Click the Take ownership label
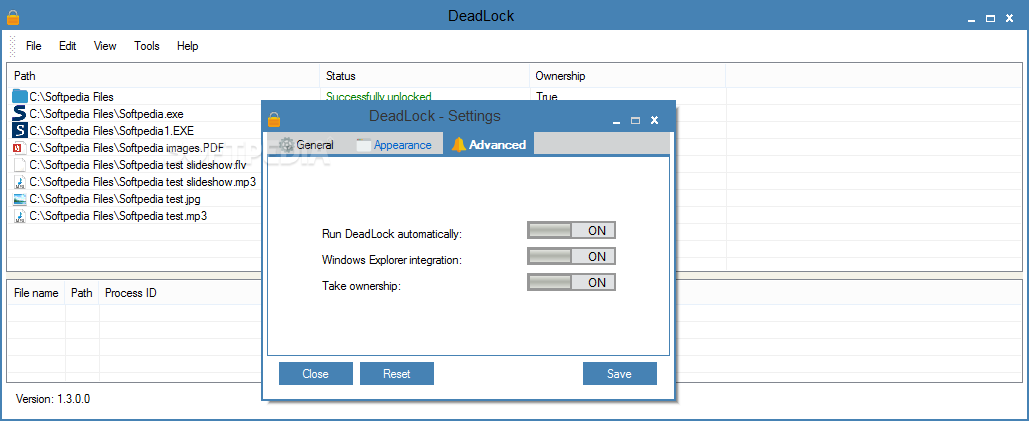This screenshot has width=1029, height=421. [x=361, y=286]
